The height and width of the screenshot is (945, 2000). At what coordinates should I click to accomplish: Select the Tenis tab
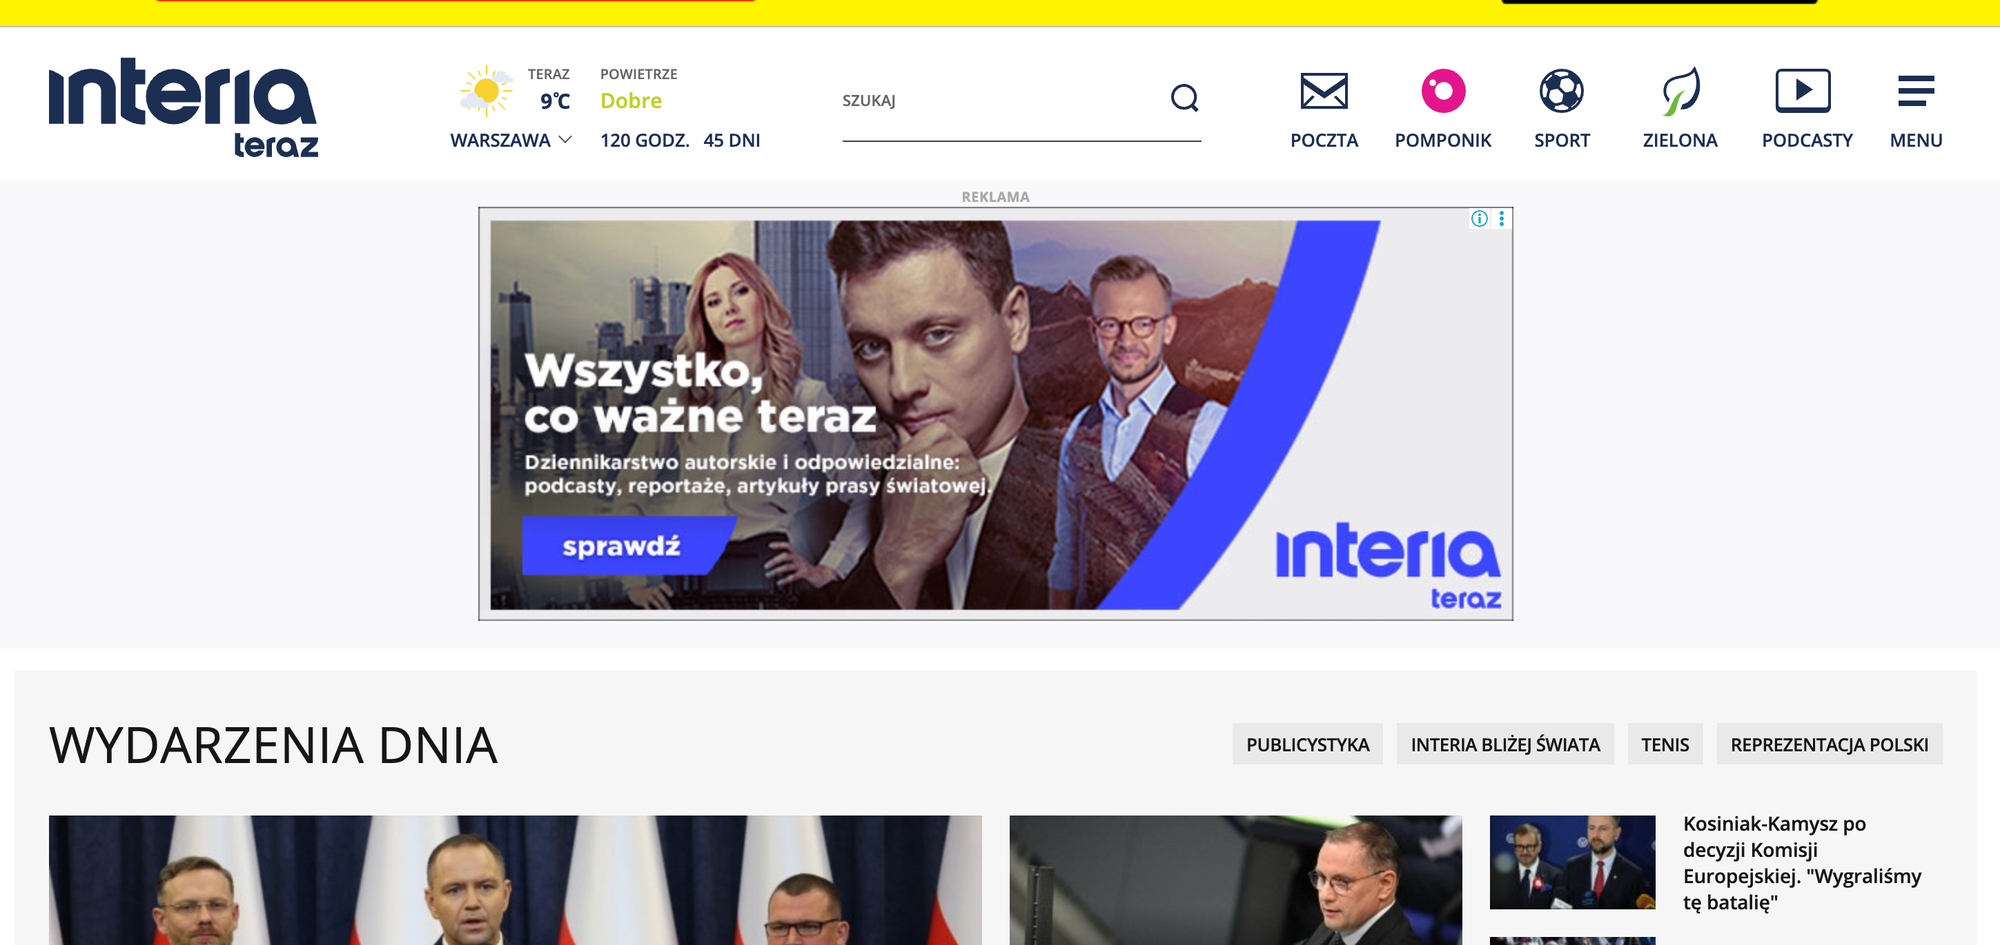pos(1665,744)
